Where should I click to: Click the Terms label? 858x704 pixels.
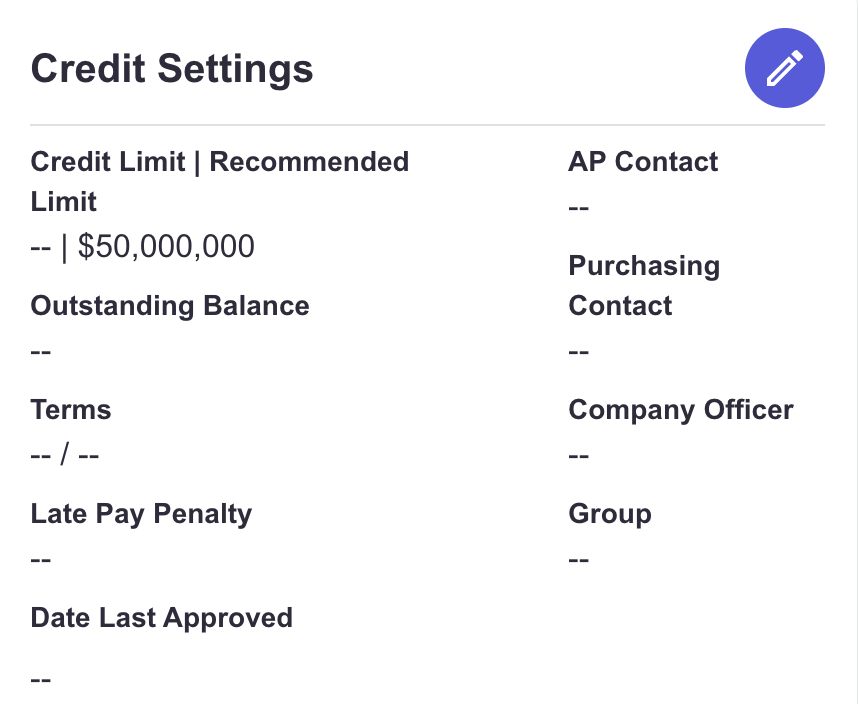pos(71,410)
